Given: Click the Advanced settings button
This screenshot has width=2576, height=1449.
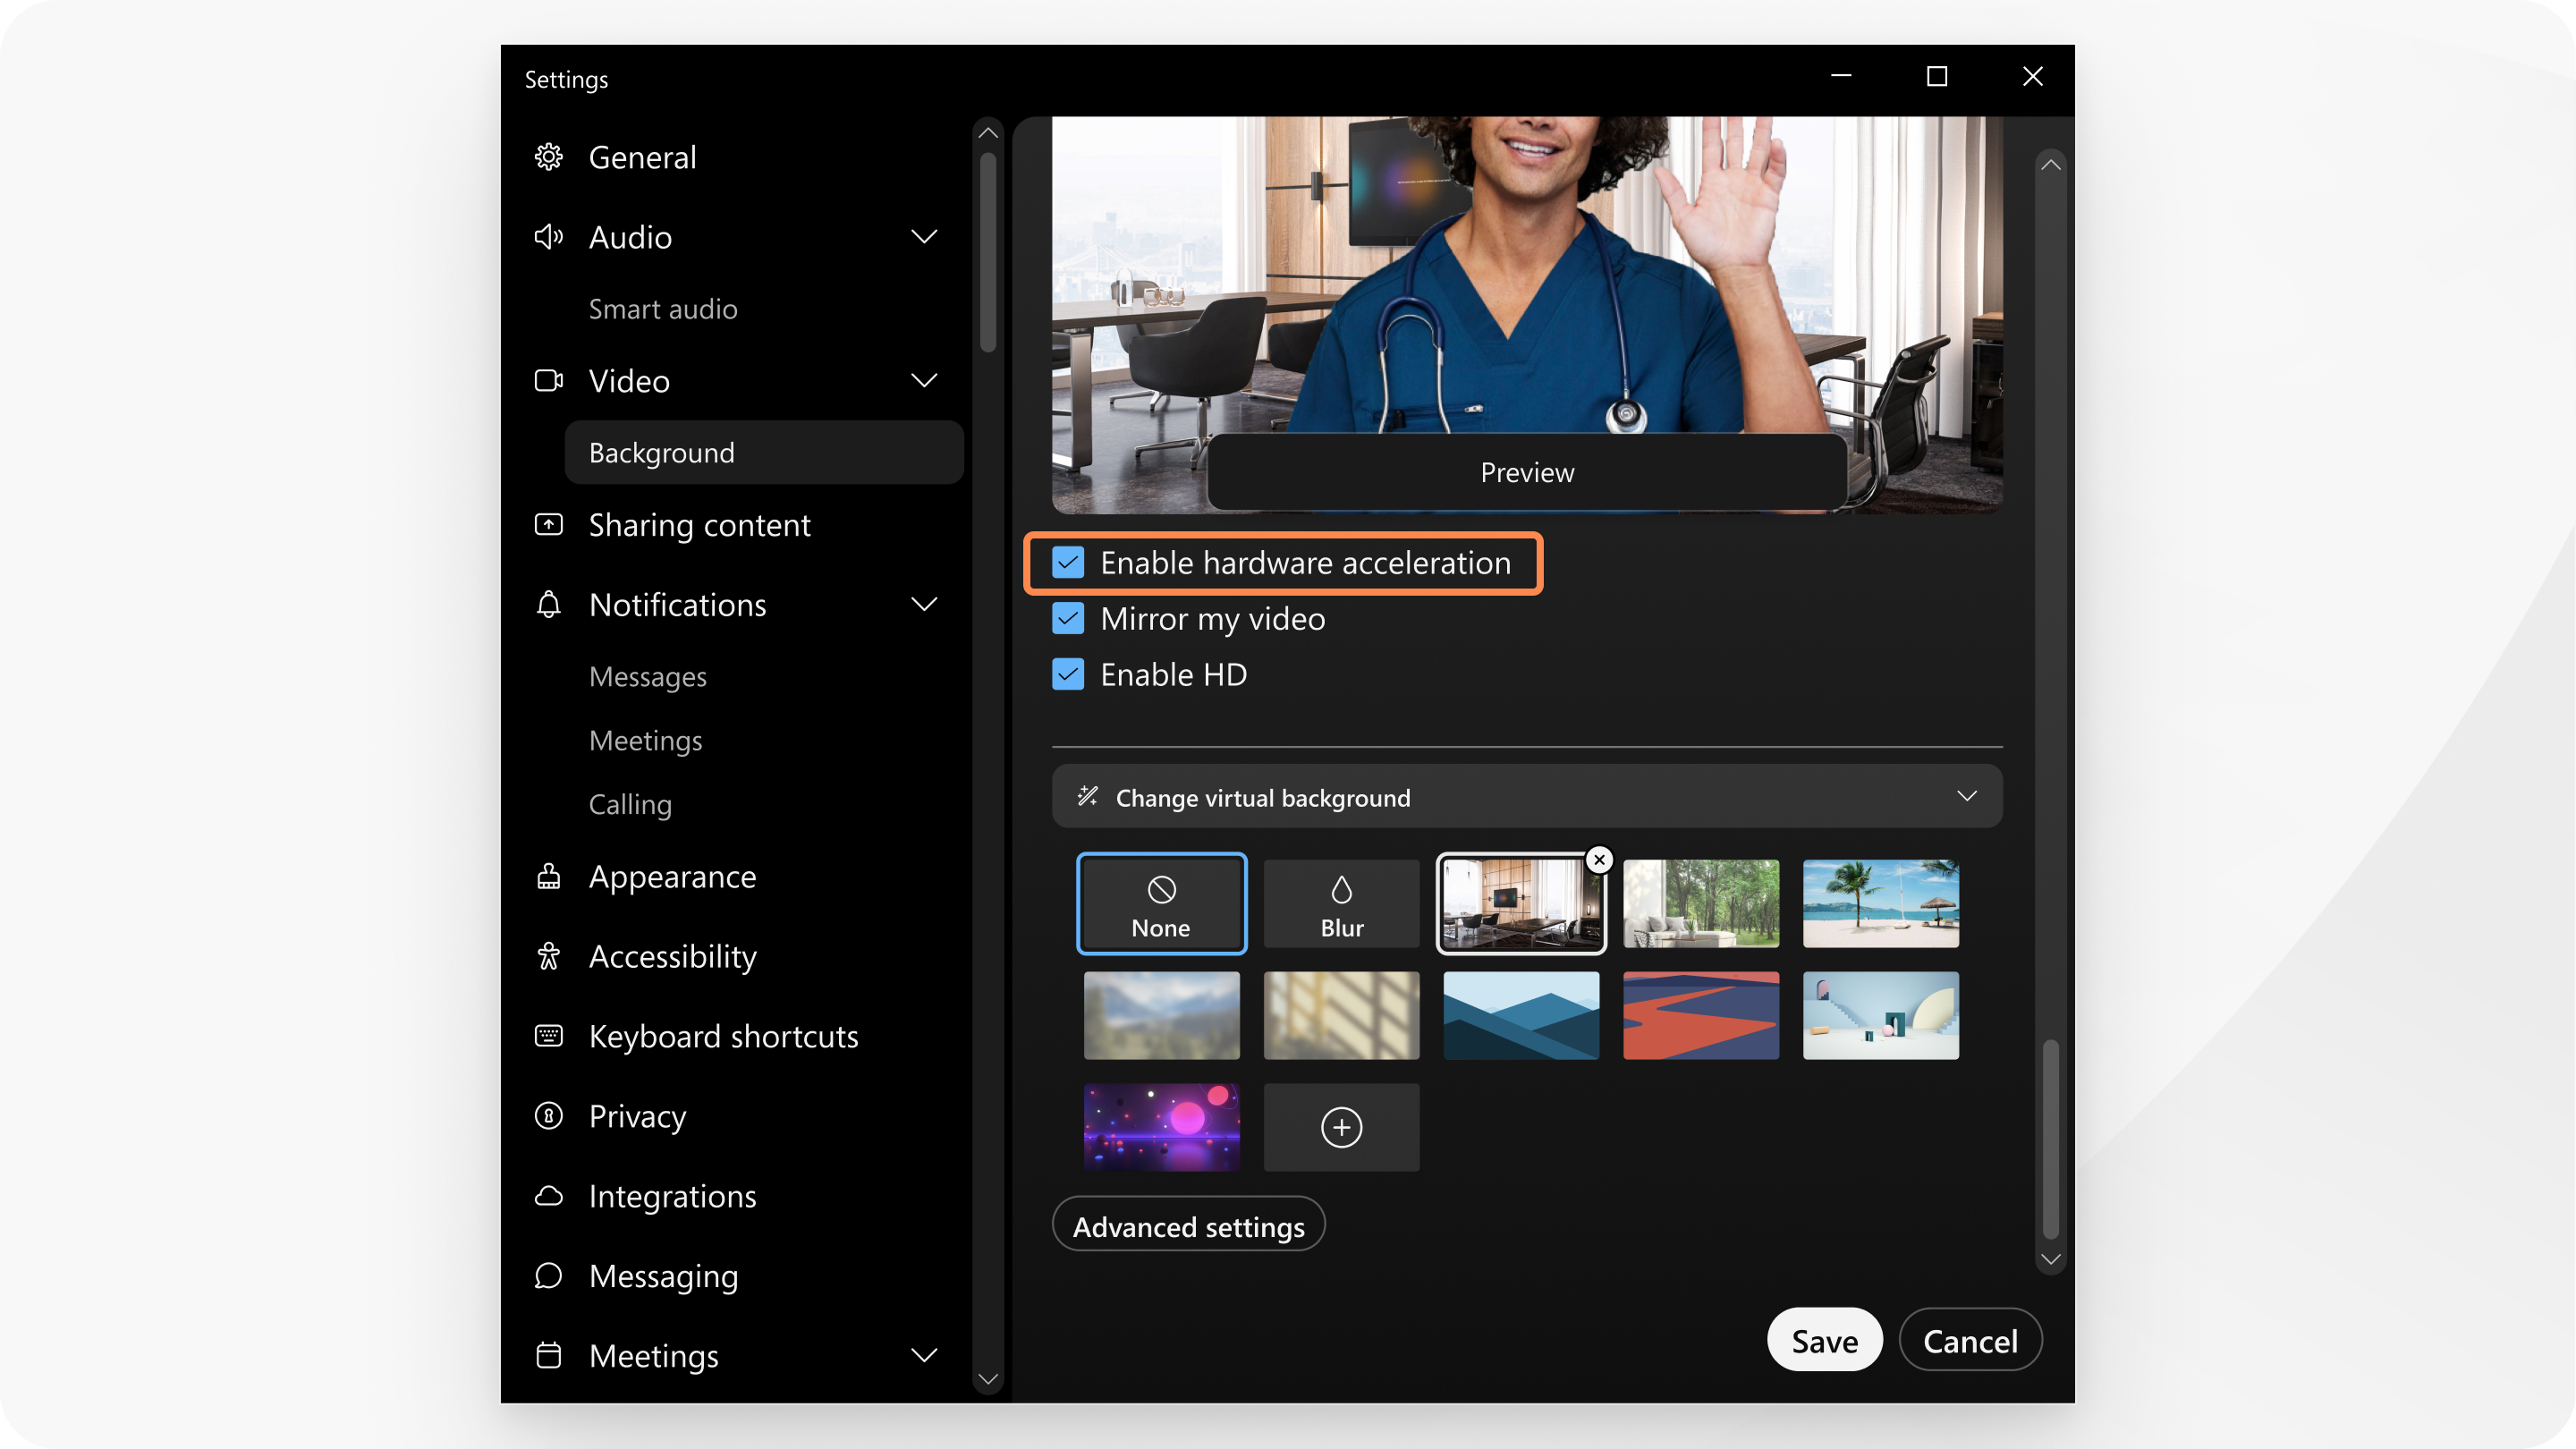Looking at the screenshot, I should tap(1189, 1226).
